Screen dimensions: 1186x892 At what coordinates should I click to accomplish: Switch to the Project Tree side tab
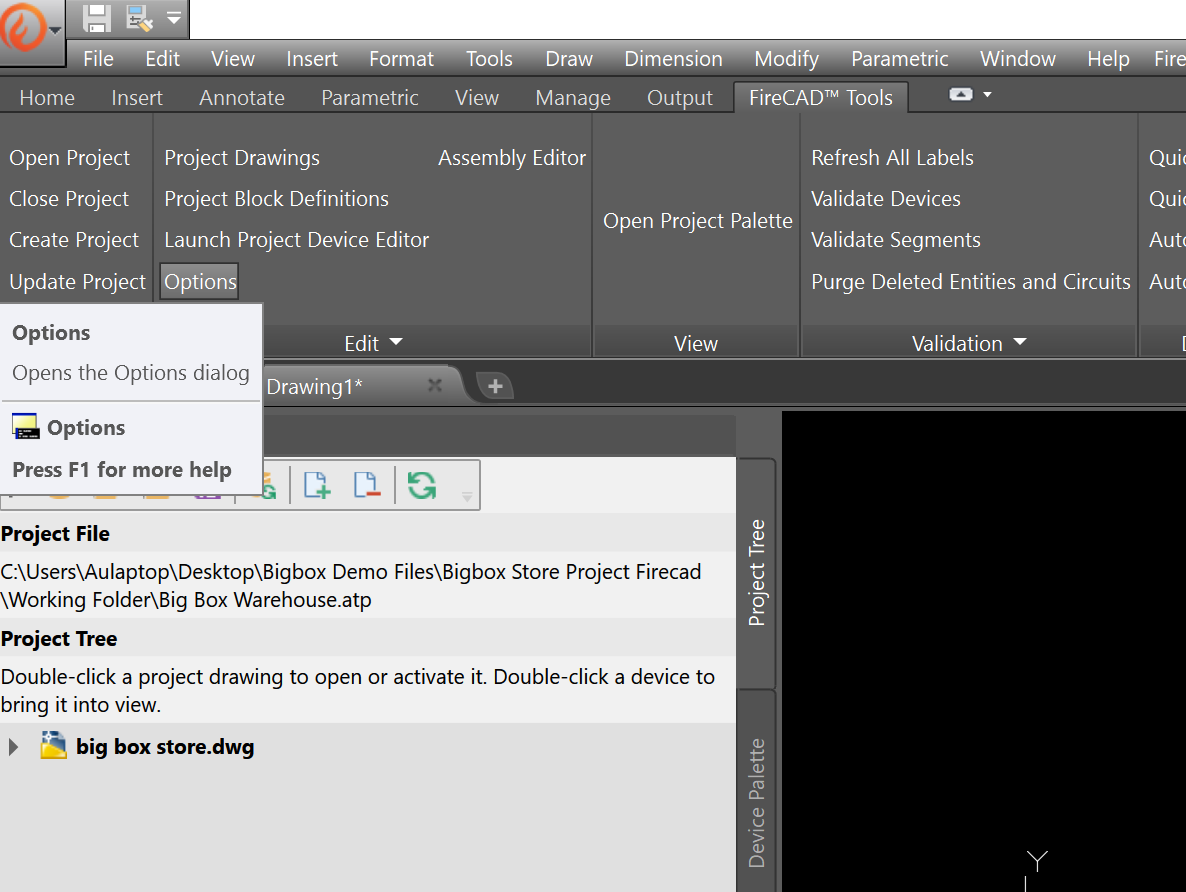coord(756,573)
